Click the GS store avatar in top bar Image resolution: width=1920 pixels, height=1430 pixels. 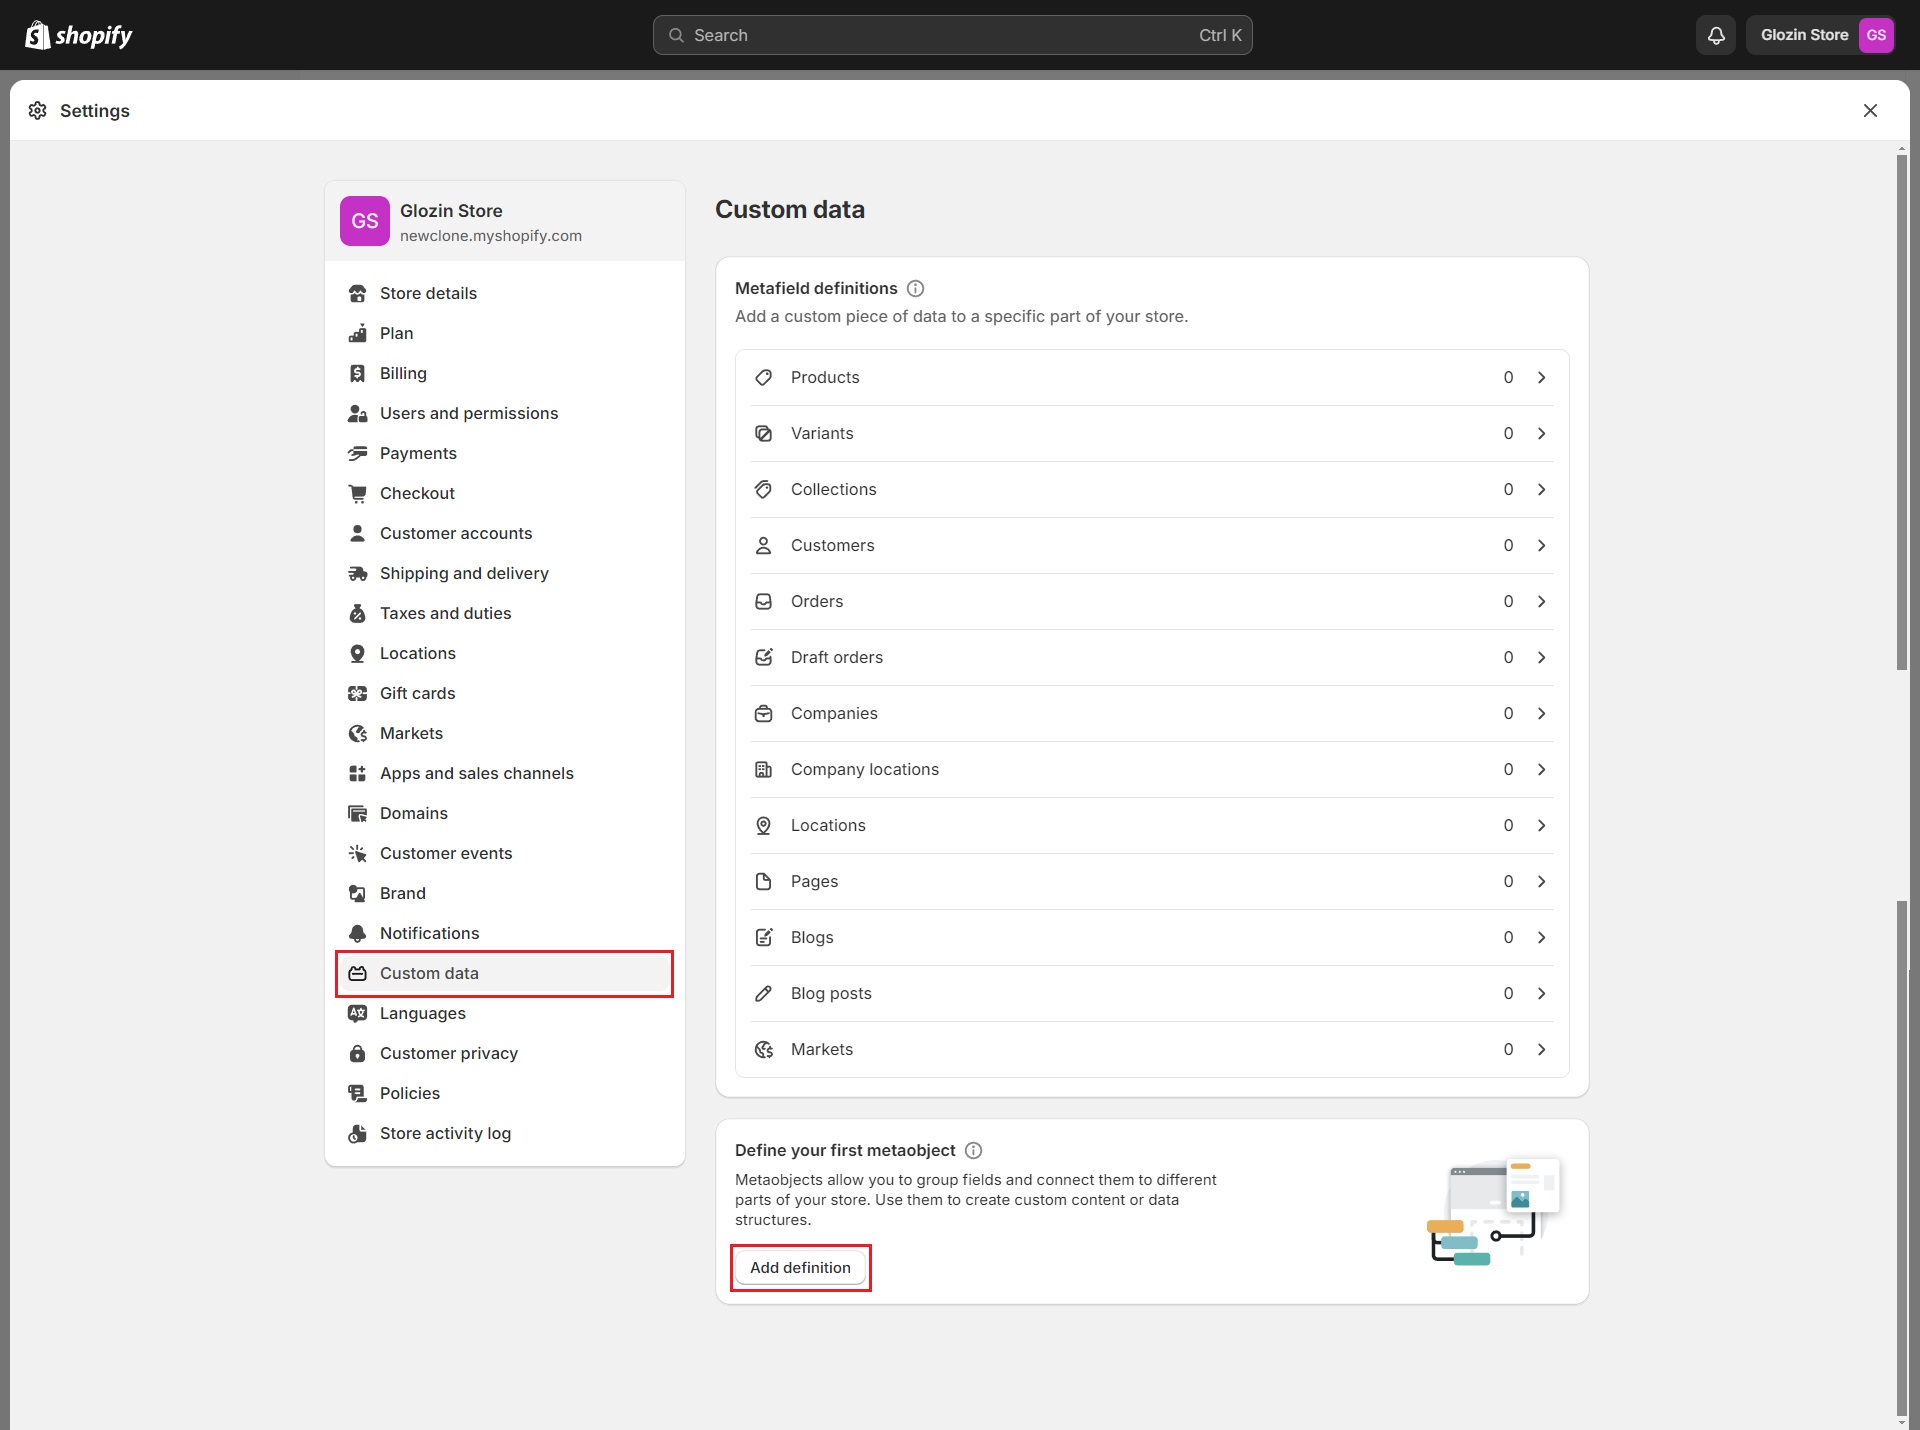(1876, 35)
